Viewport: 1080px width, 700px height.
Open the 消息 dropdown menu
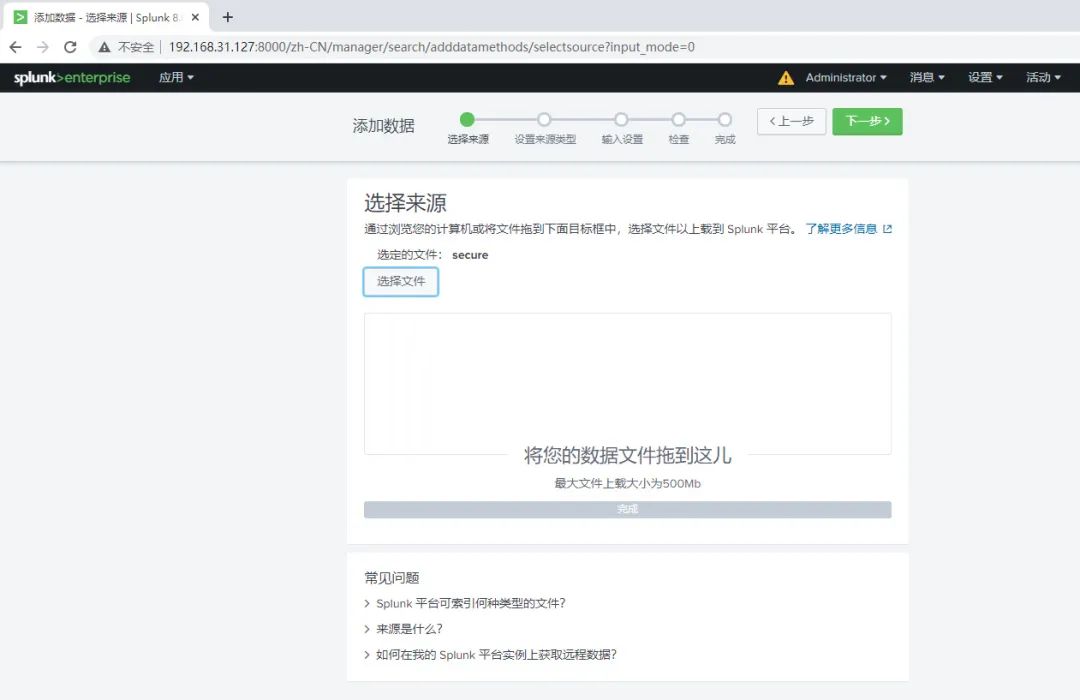926,77
